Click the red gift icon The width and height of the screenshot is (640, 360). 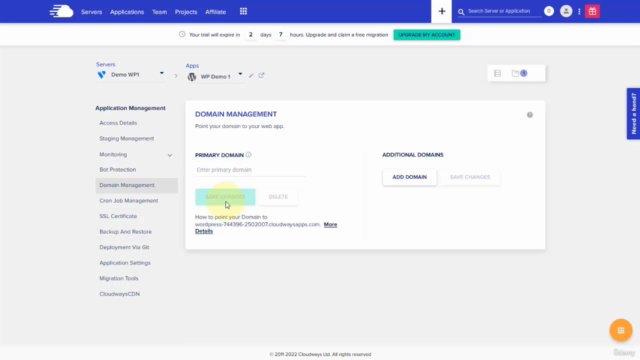[592, 11]
